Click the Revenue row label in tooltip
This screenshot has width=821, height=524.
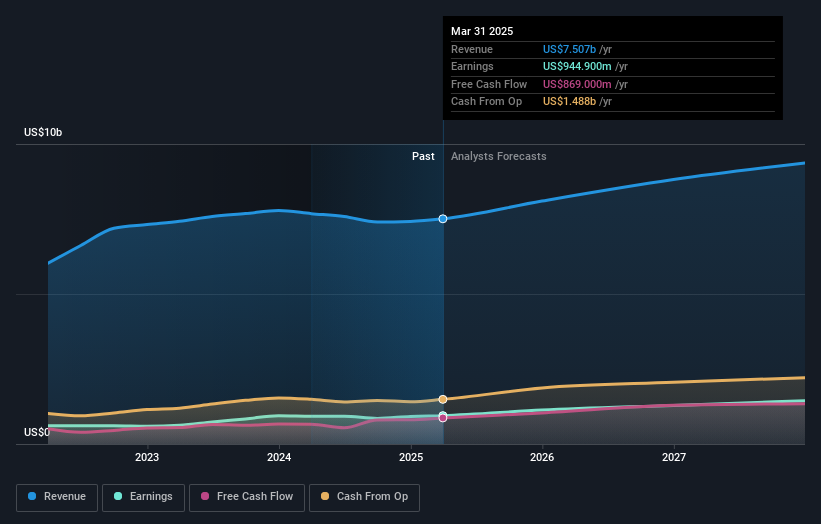coord(472,49)
